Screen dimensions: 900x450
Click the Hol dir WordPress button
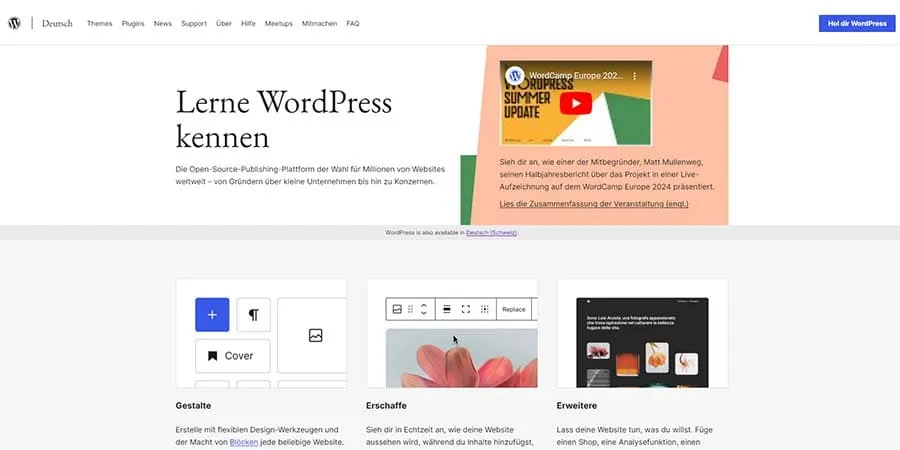pos(857,24)
